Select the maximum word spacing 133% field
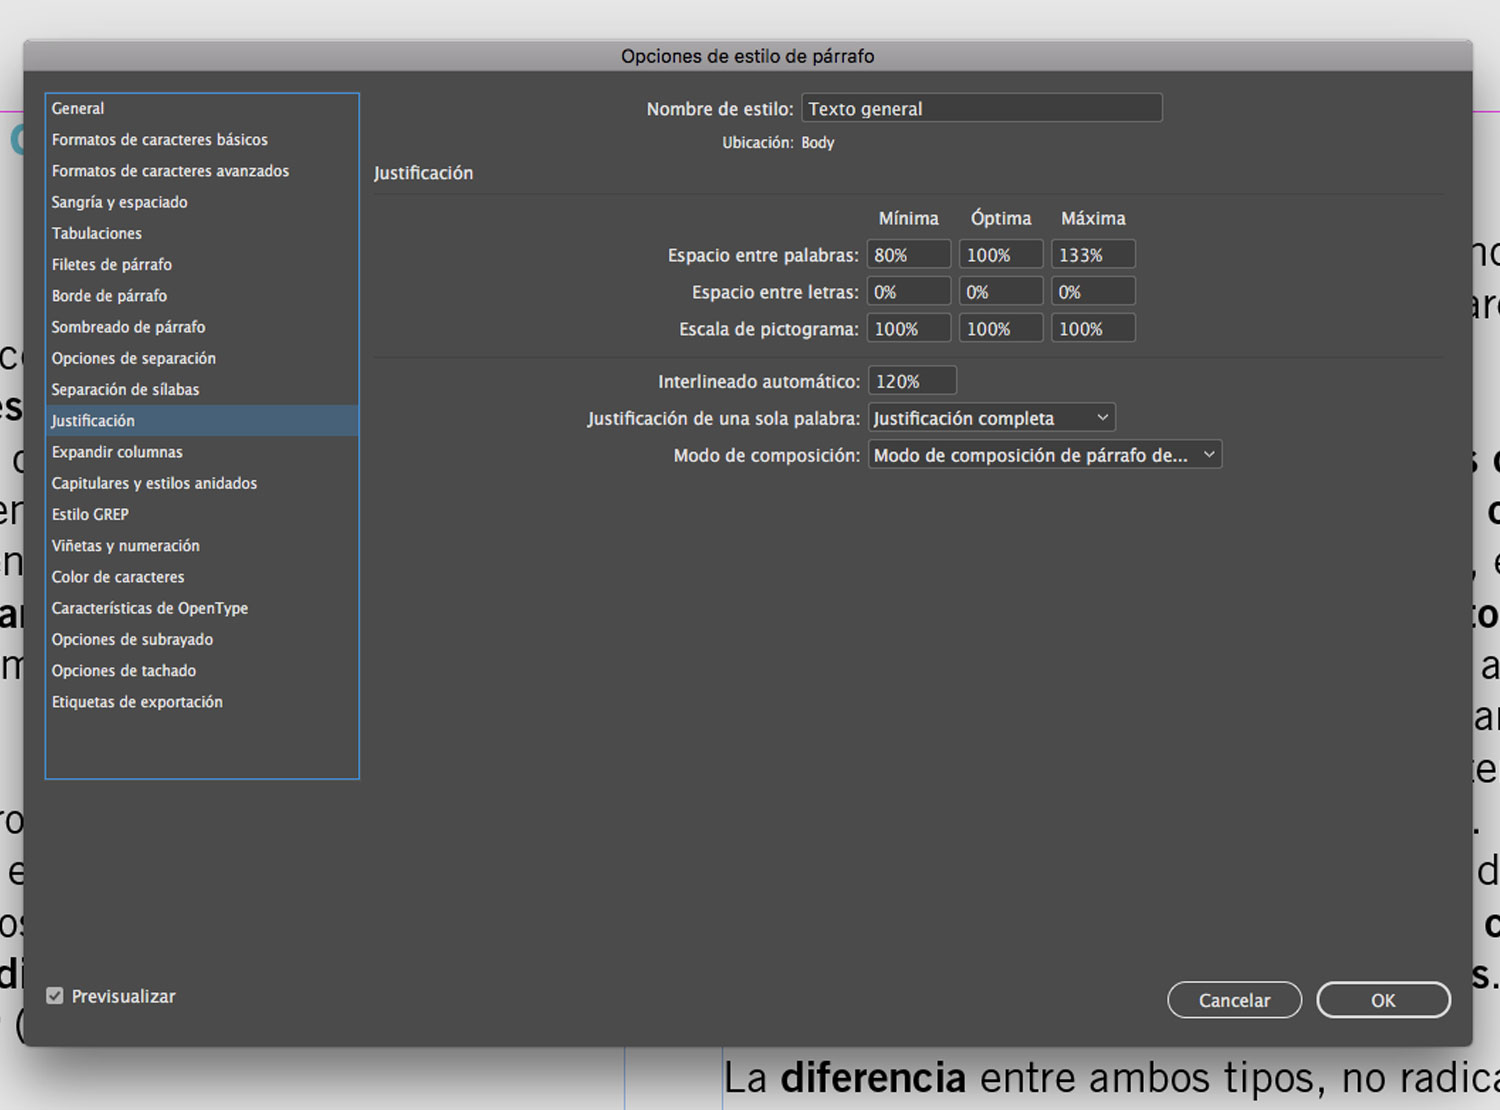The width and height of the screenshot is (1500, 1110). coord(1093,255)
